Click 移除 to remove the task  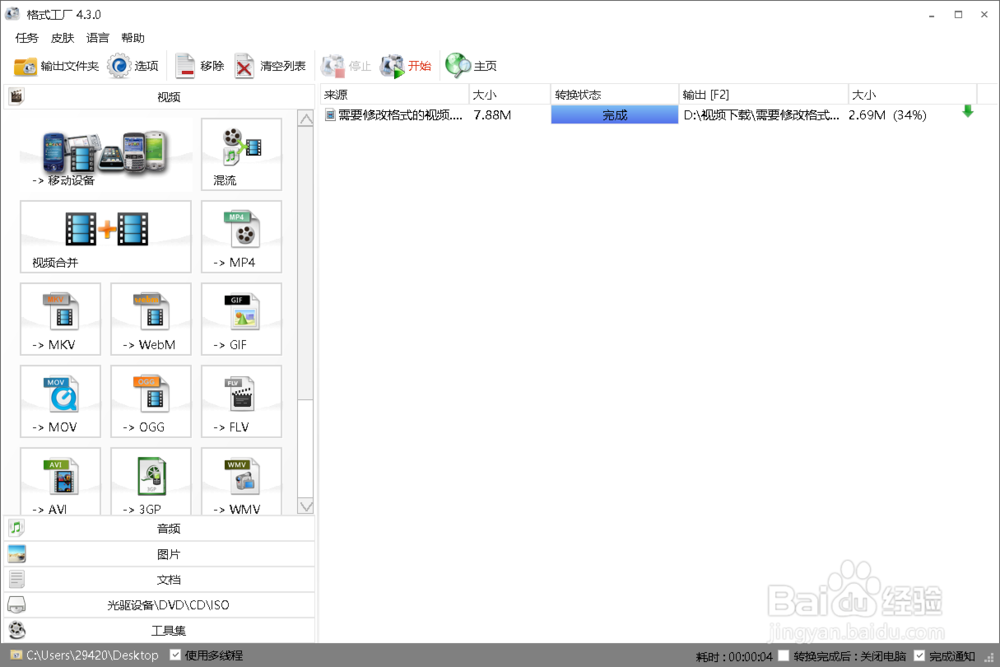[200, 66]
